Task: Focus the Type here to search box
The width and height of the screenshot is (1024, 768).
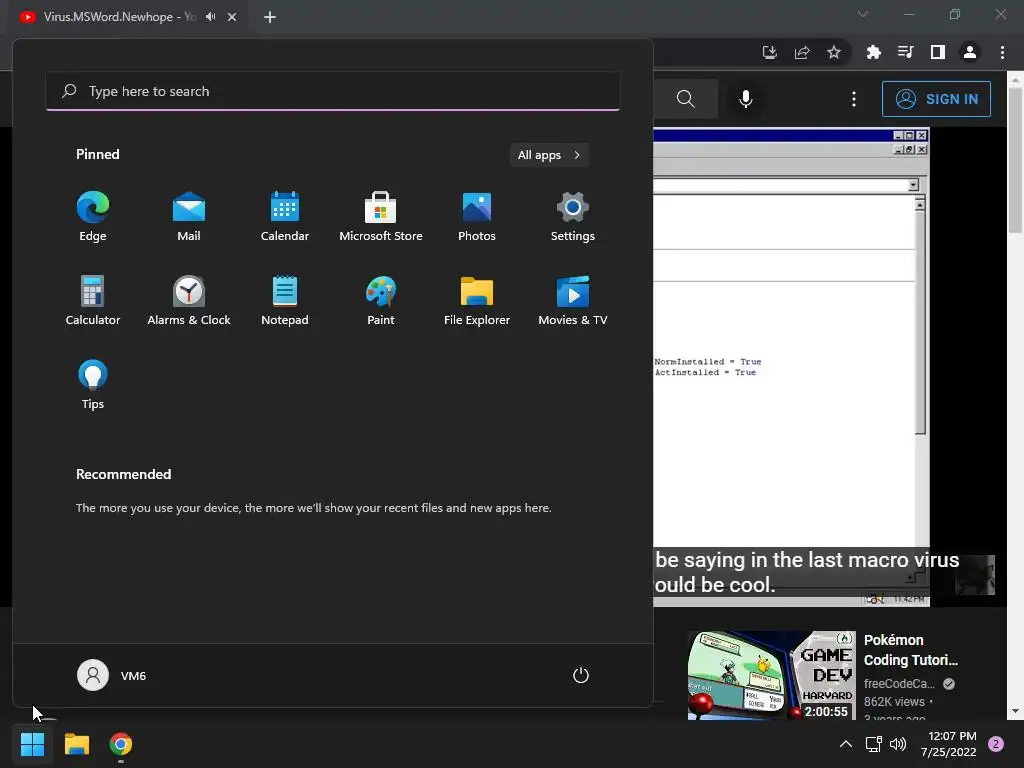Action: (x=332, y=91)
